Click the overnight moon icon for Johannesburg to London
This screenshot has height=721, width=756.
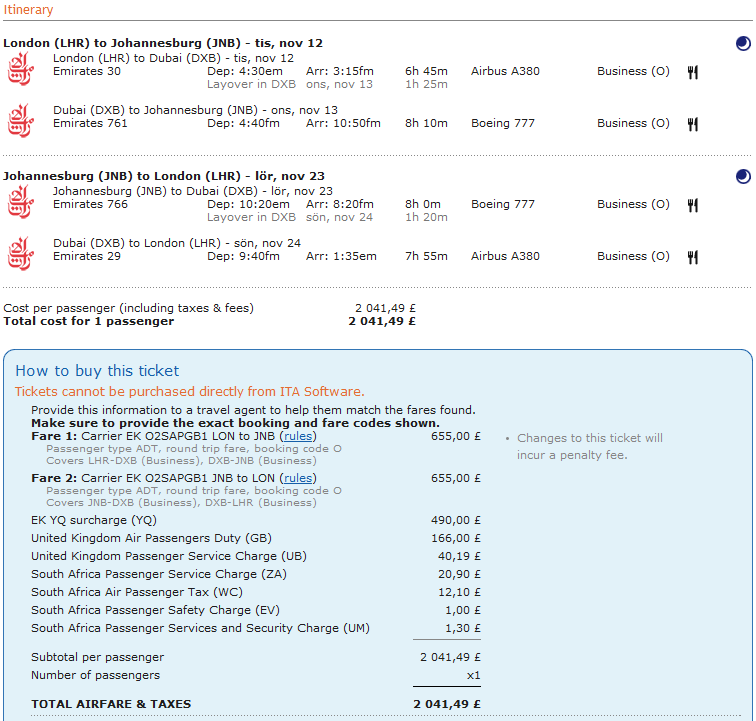pyautogui.click(x=743, y=177)
